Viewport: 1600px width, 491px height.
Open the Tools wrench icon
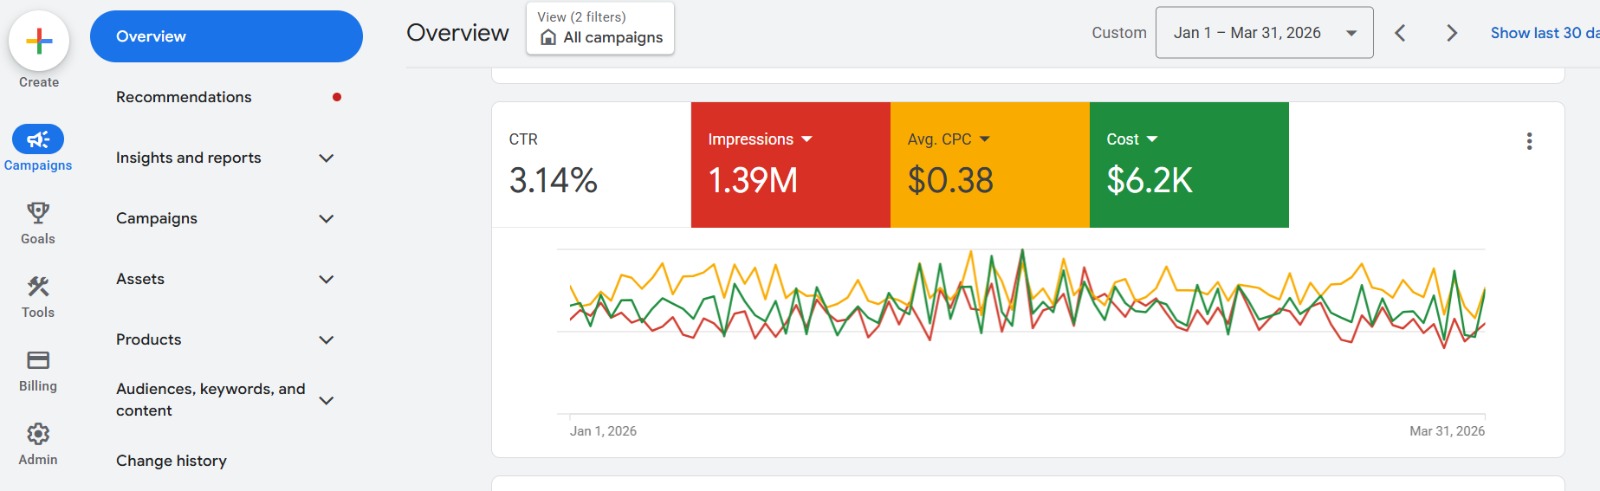pyautogui.click(x=38, y=287)
